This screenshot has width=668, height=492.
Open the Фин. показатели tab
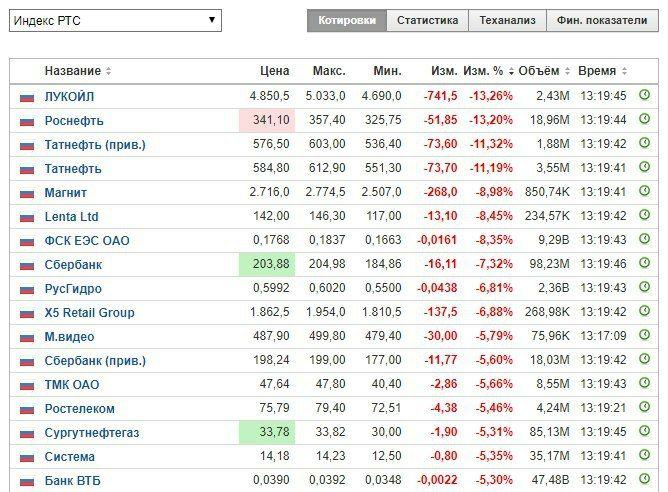pyautogui.click(x=602, y=20)
